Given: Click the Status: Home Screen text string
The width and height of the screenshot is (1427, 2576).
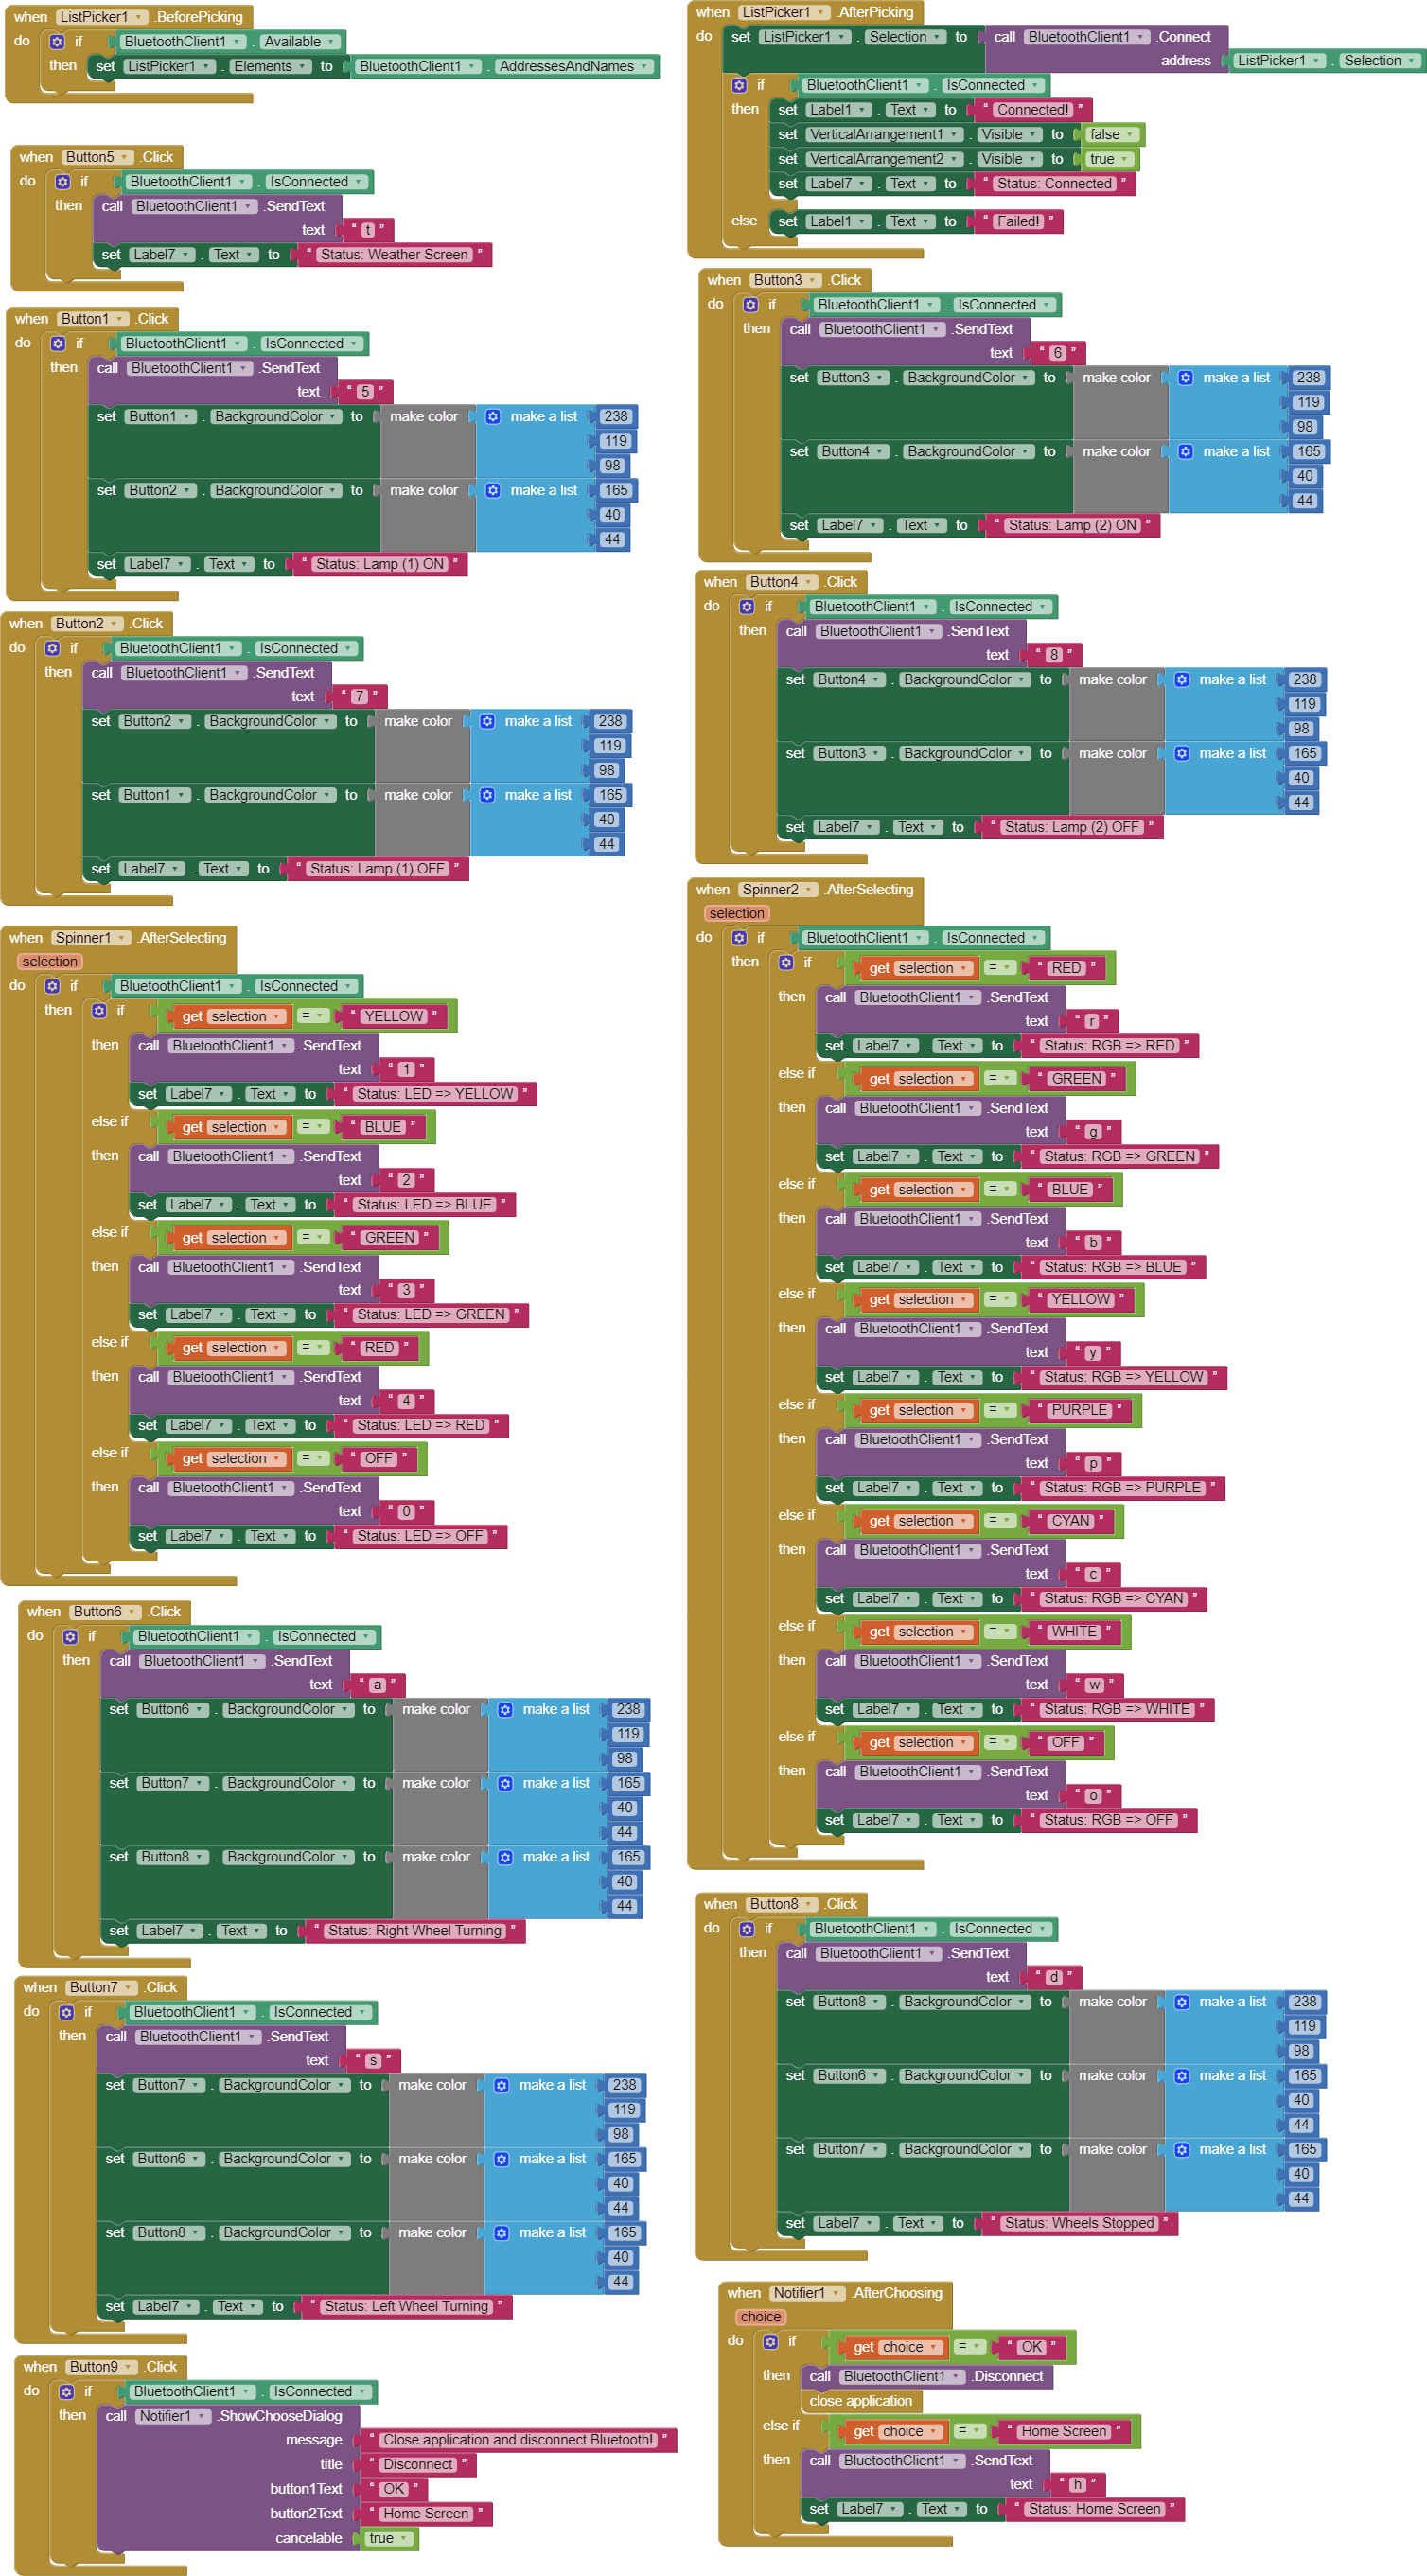Looking at the screenshot, I should click(x=1094, y=2509).
